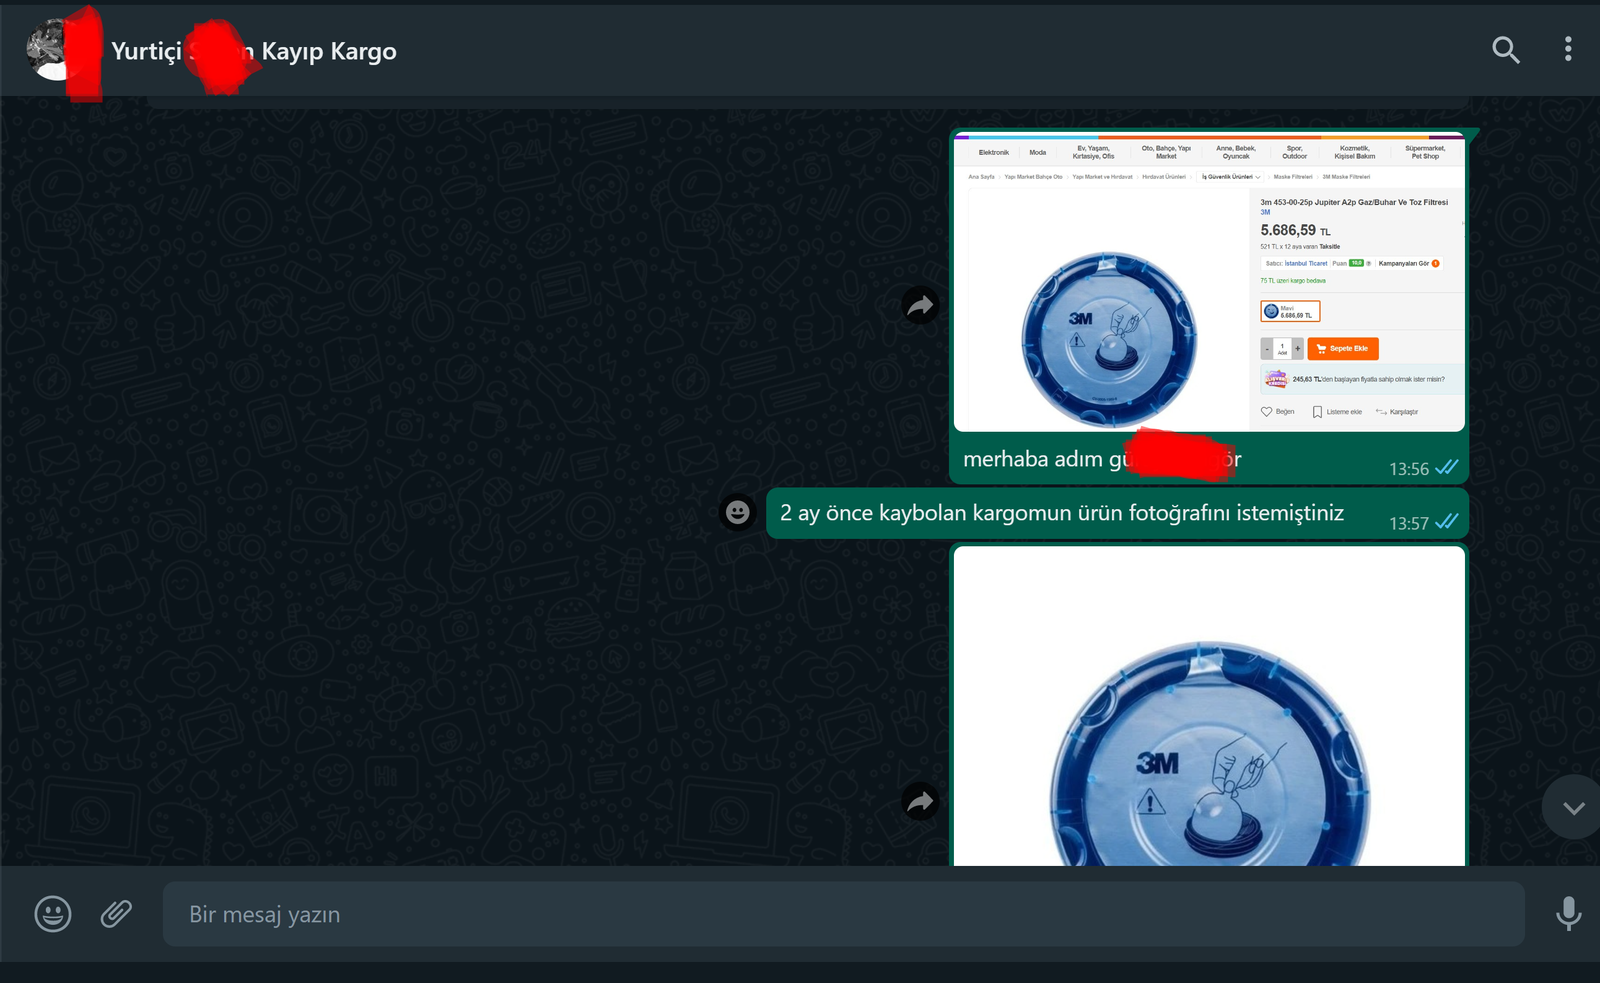Click the 13:56 double check marks
This screenshot has width=1600, height=983.
(x=1446, y=468)
